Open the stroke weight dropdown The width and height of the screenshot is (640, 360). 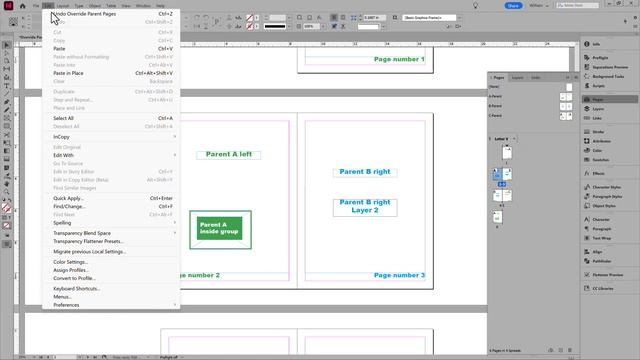click(289, 18)
